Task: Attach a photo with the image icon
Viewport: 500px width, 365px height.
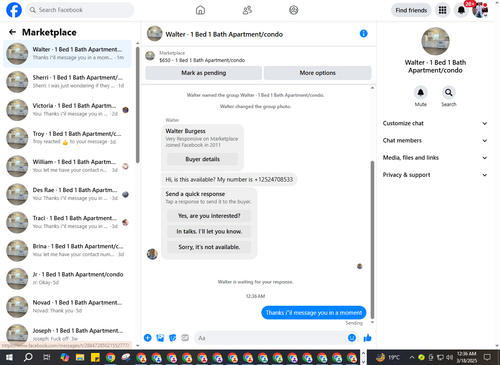Action: pyautogui.click(x=160, y=338)
